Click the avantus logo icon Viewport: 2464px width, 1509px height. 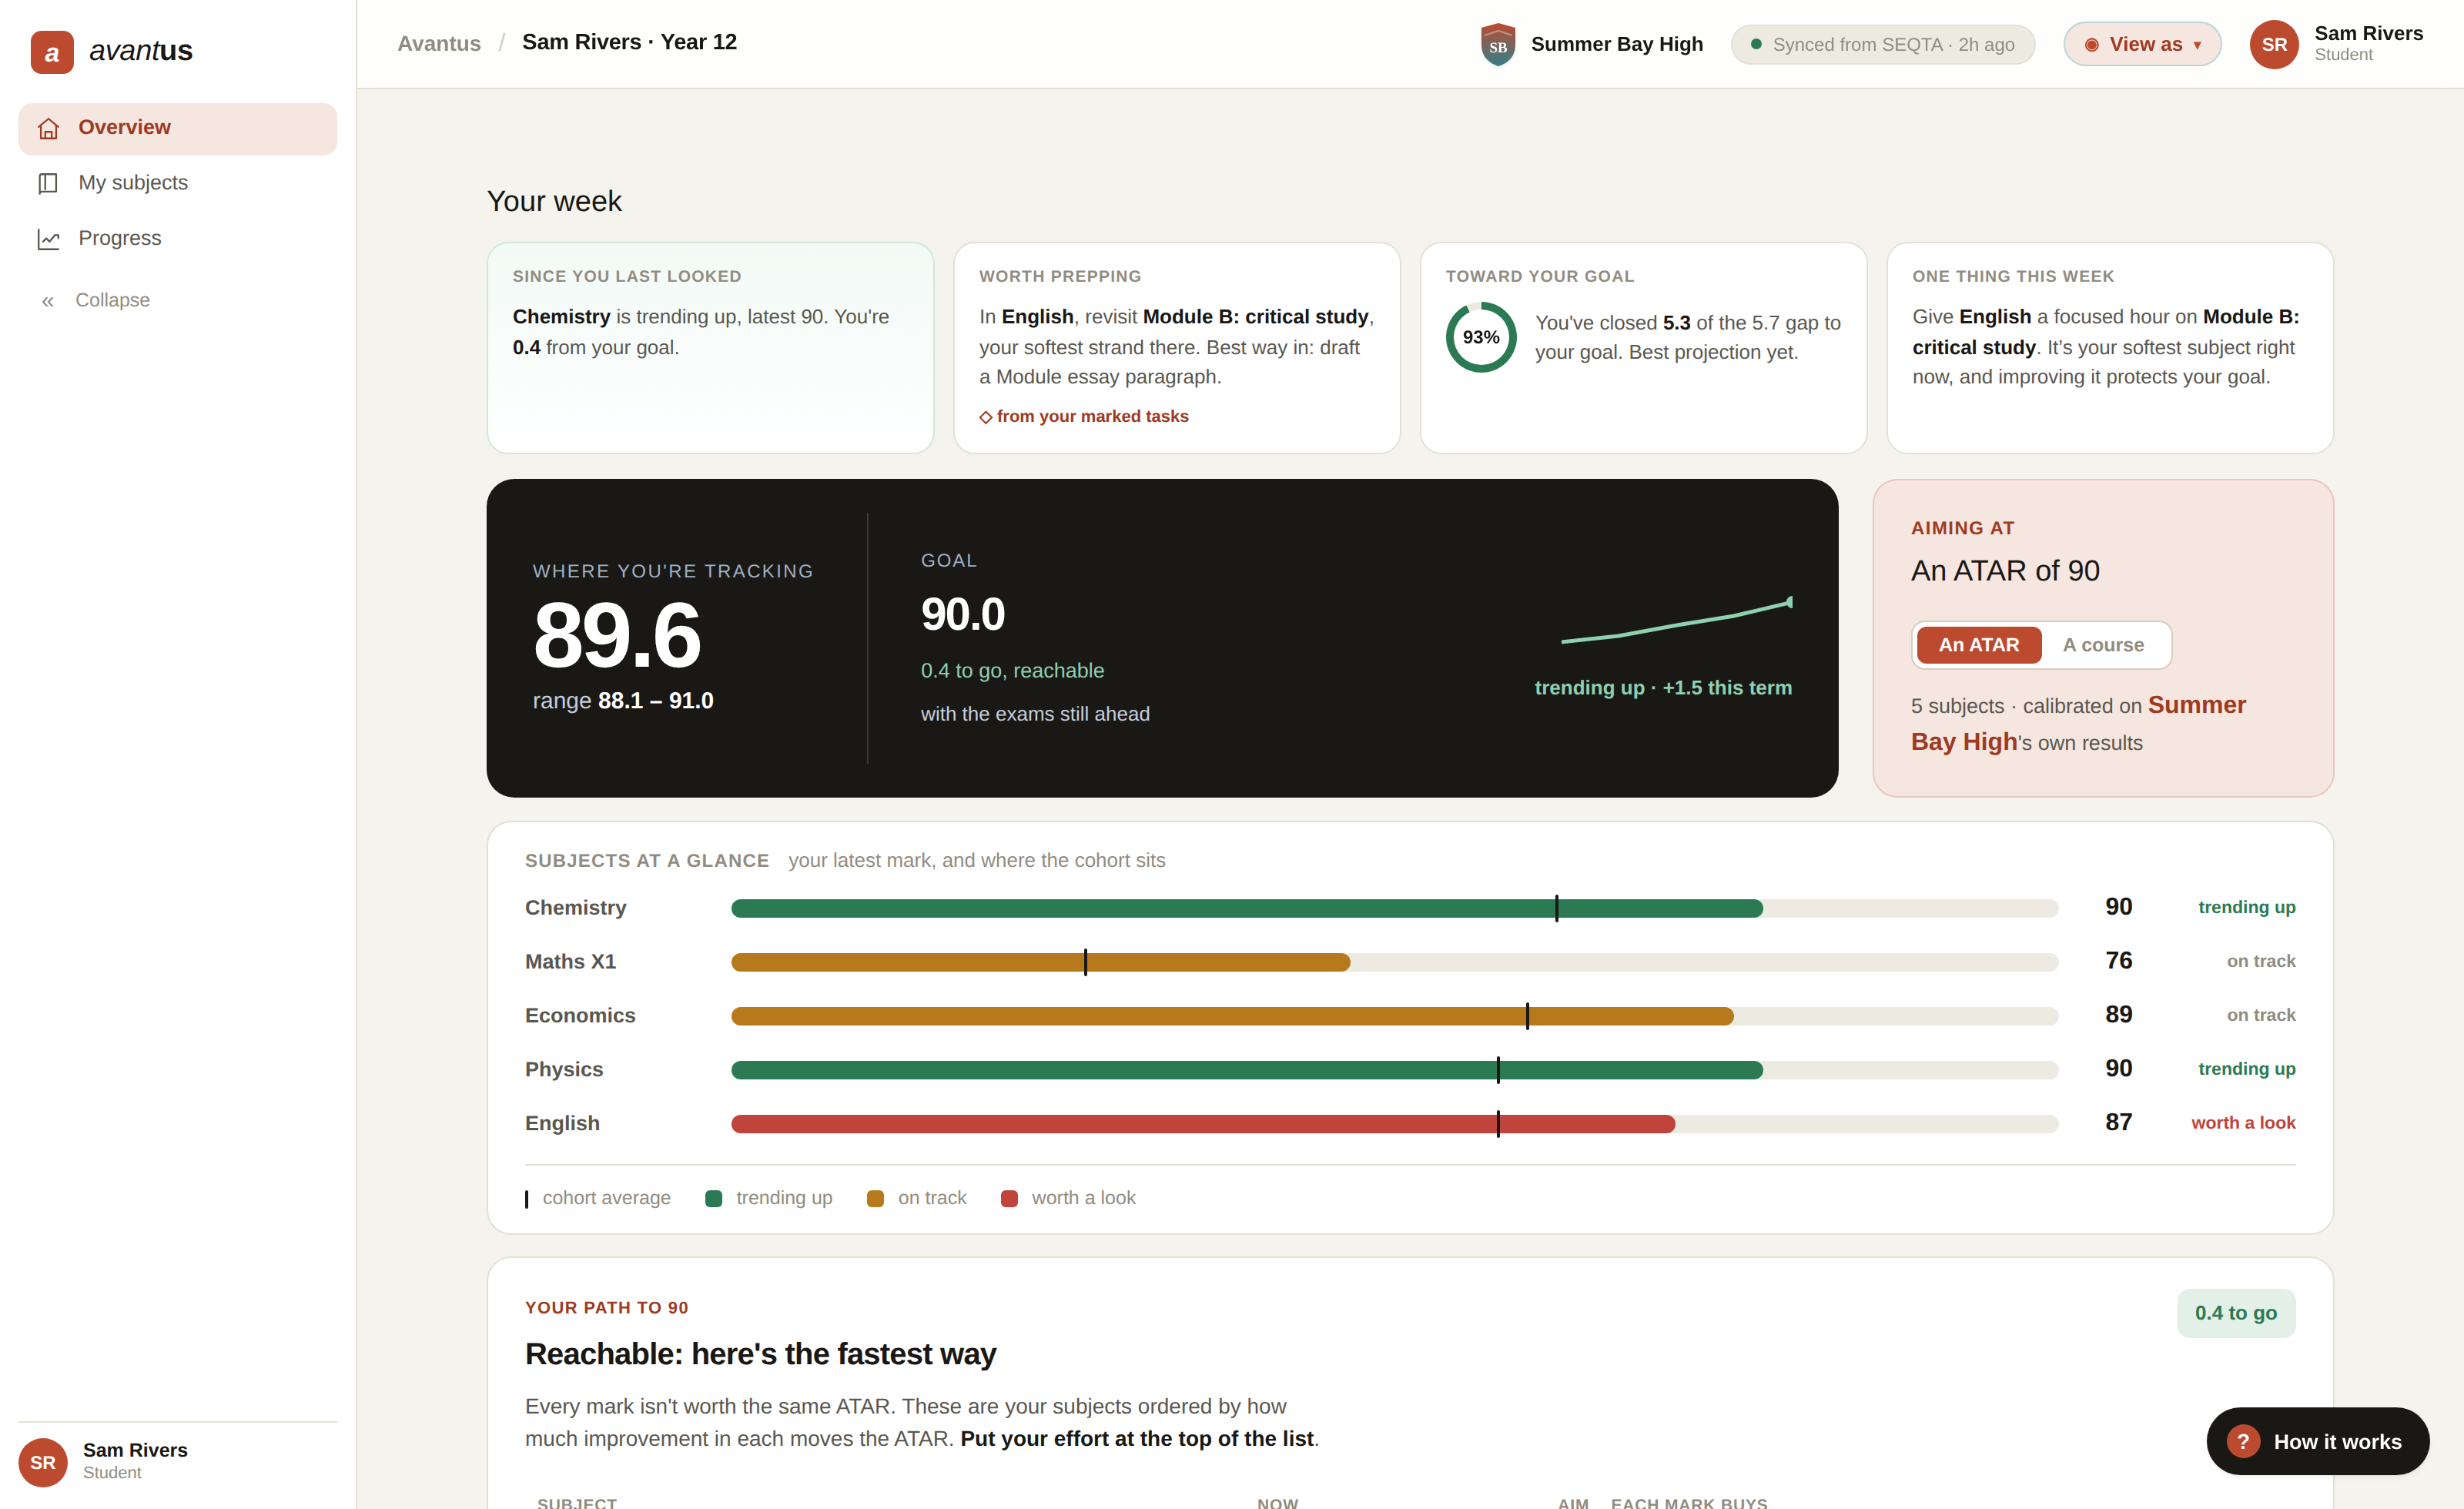click(52, 51)
